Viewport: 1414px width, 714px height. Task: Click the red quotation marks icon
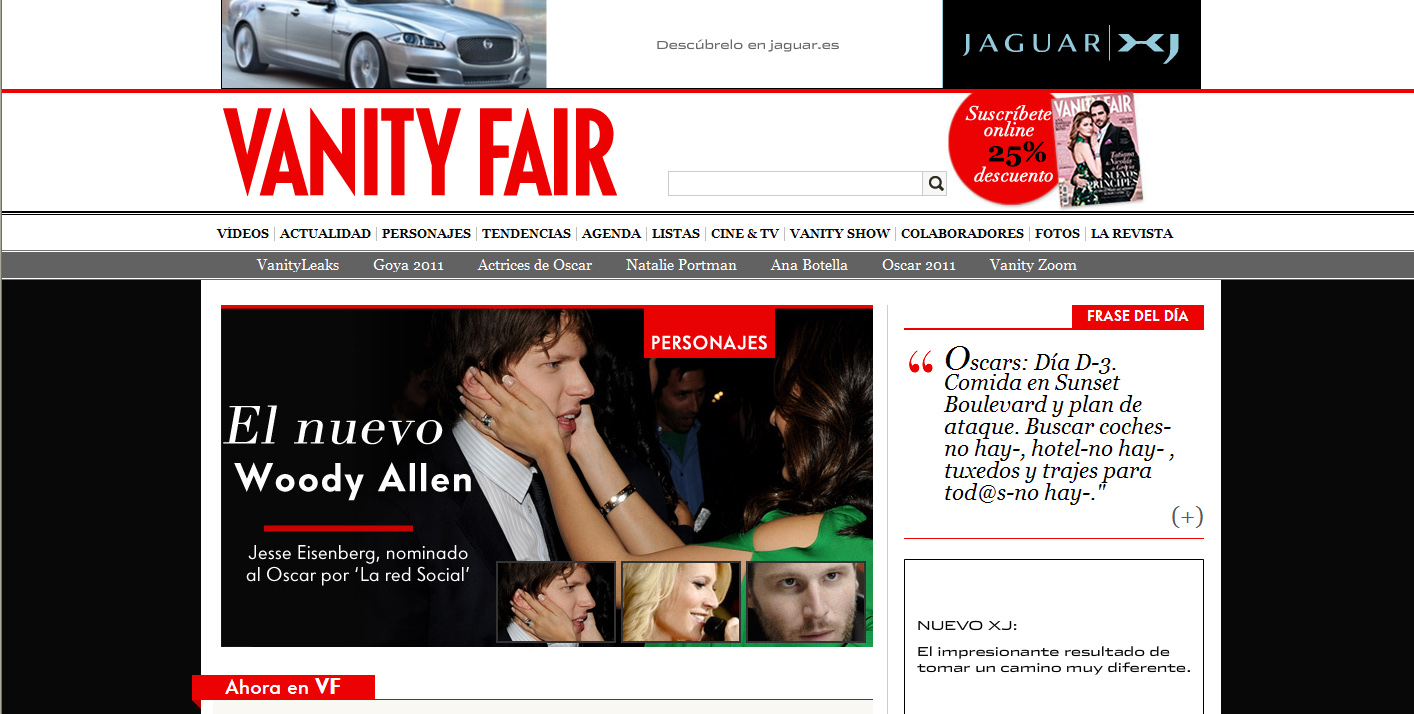tap(920, 363)
